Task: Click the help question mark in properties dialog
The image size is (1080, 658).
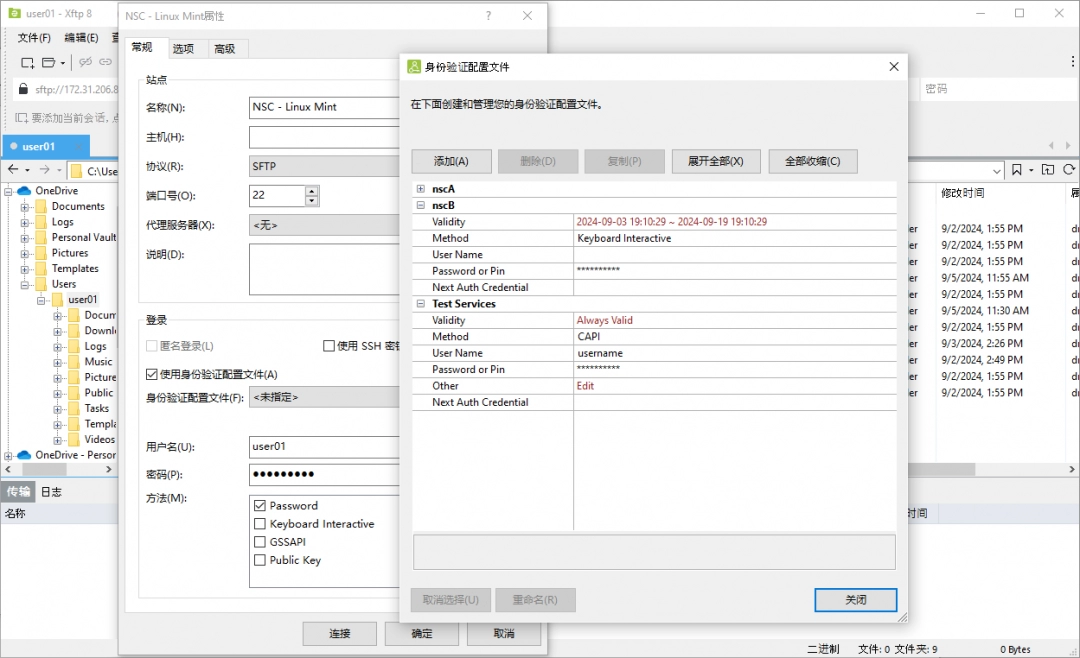Action: [x=488, y=16]
